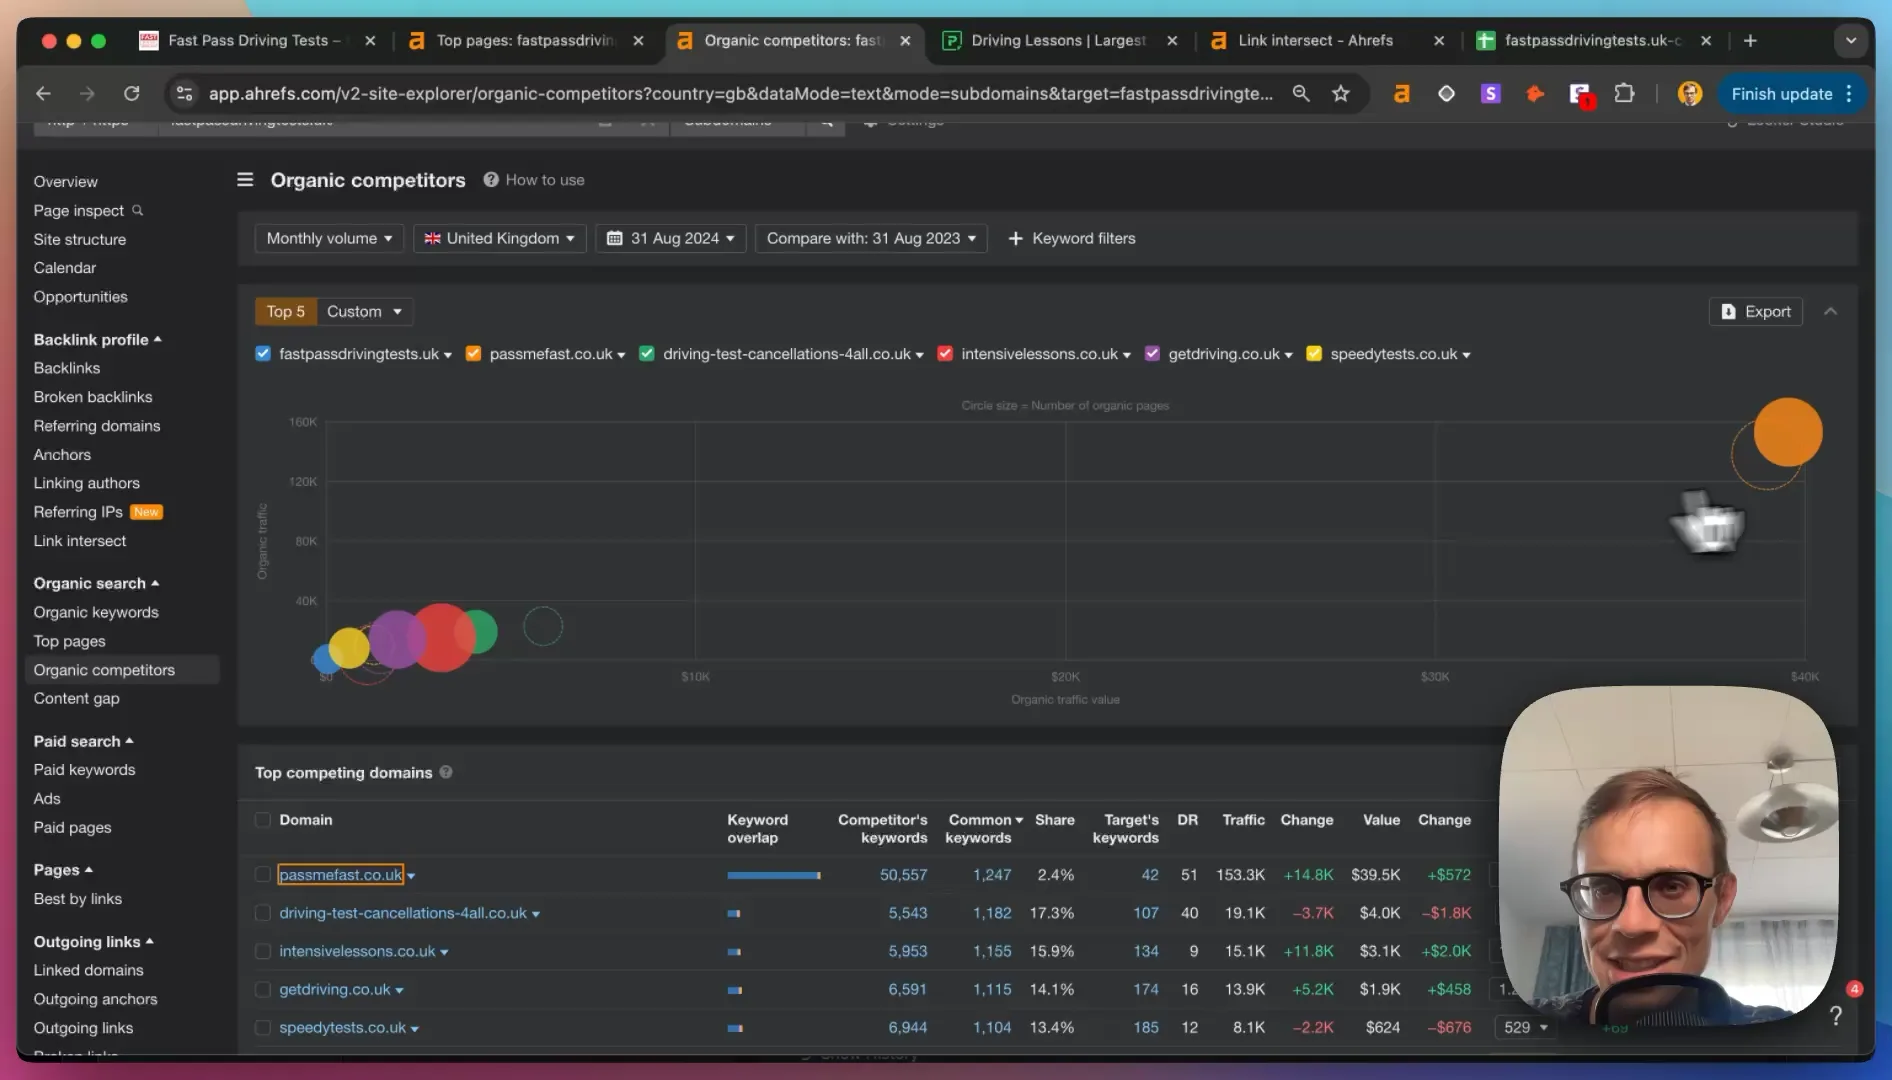Open the hamburger menu beside Organic competitors

tap(245, 179)
